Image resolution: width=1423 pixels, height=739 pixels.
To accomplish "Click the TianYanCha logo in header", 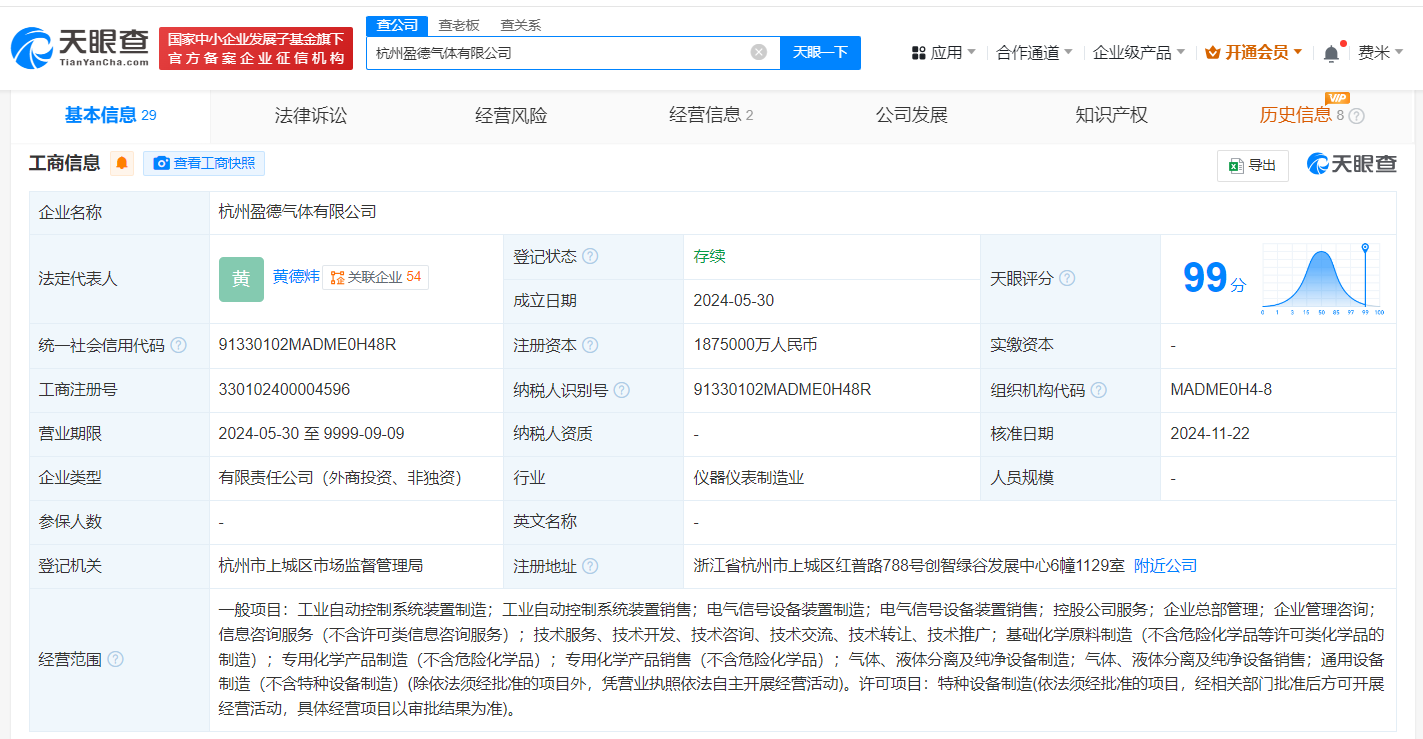I will point(80,47).
